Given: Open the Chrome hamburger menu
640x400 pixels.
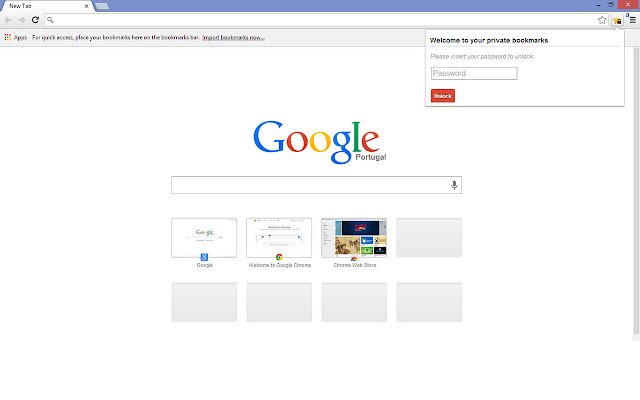Looking at the screenshot, I should click(632, 20).
